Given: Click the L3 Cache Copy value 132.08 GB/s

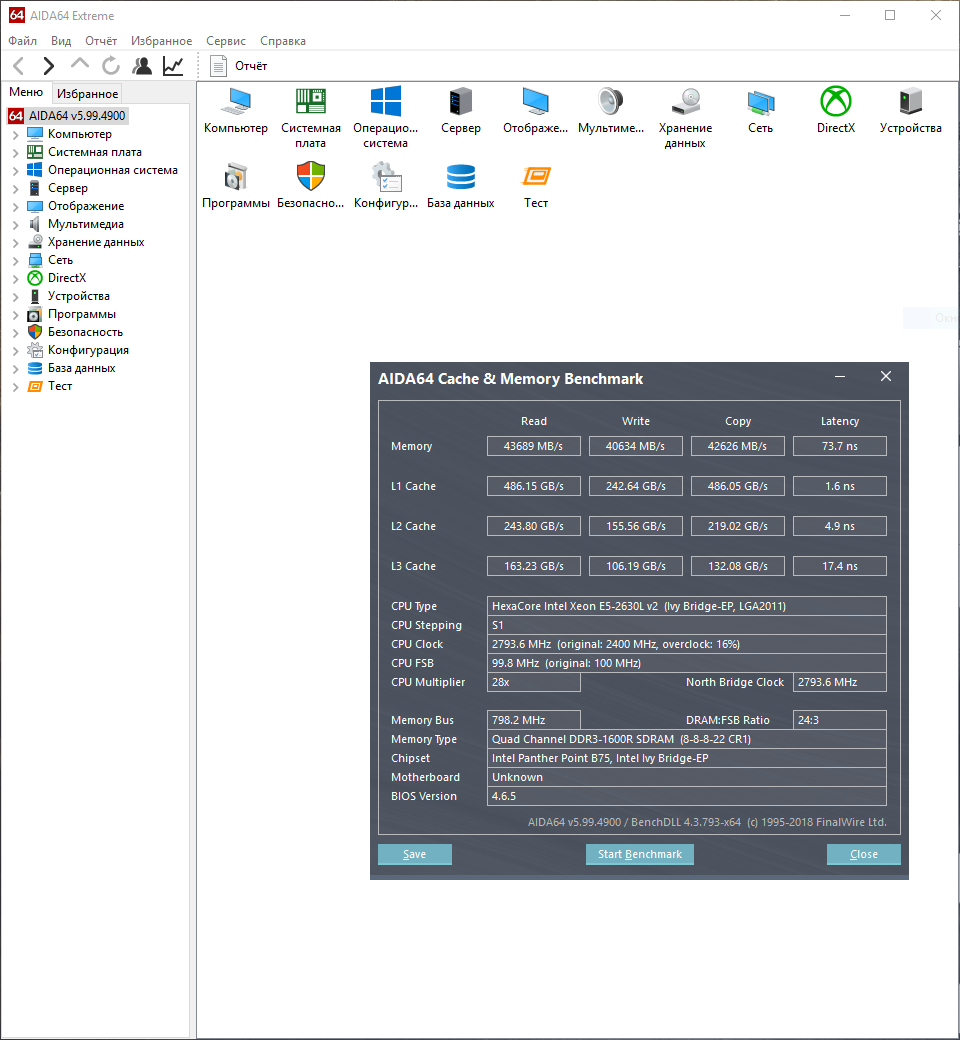Looking at the screenshot, I should 738,566.
